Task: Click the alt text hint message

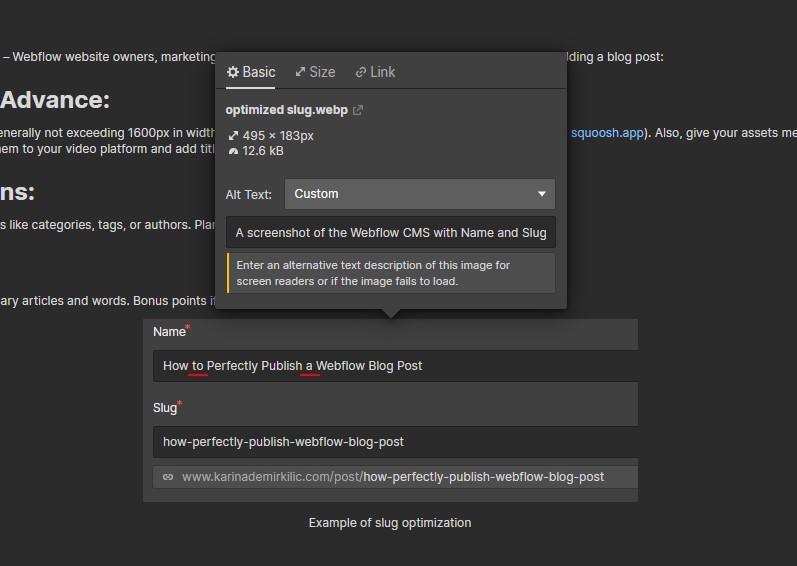Action: (391, 273)
